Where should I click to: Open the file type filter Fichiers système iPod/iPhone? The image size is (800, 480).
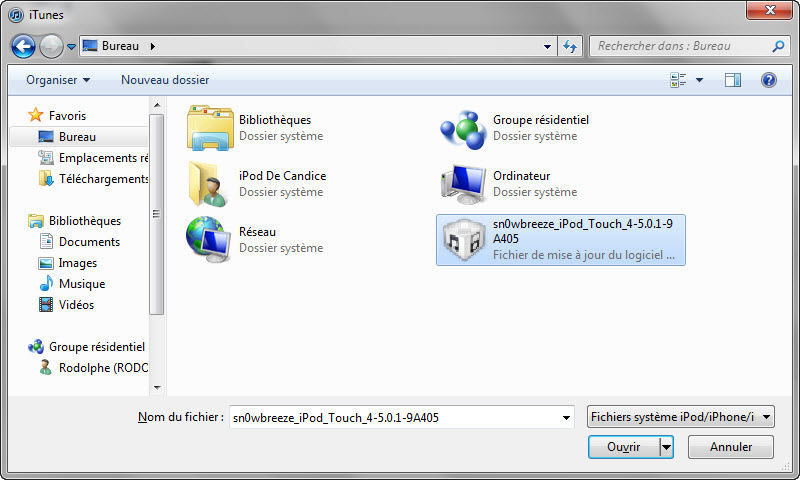[x=681, y=417]
